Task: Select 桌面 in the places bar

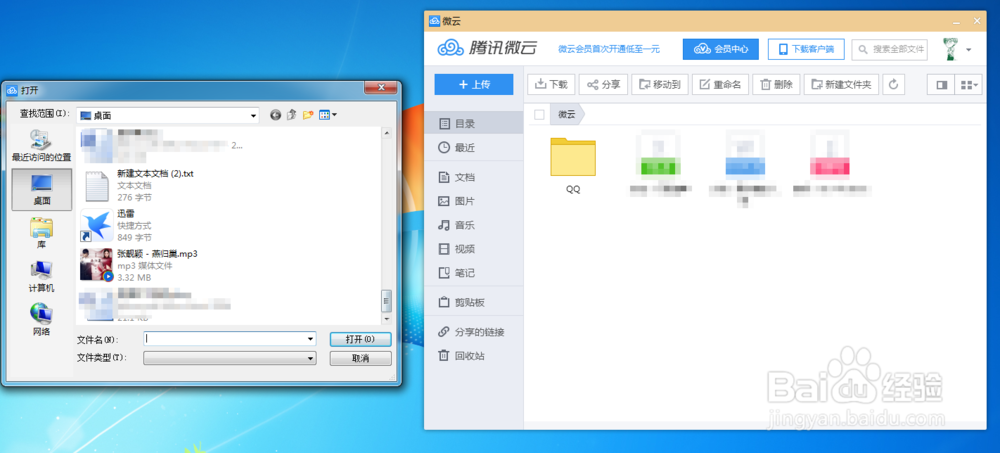Action: 41,189
